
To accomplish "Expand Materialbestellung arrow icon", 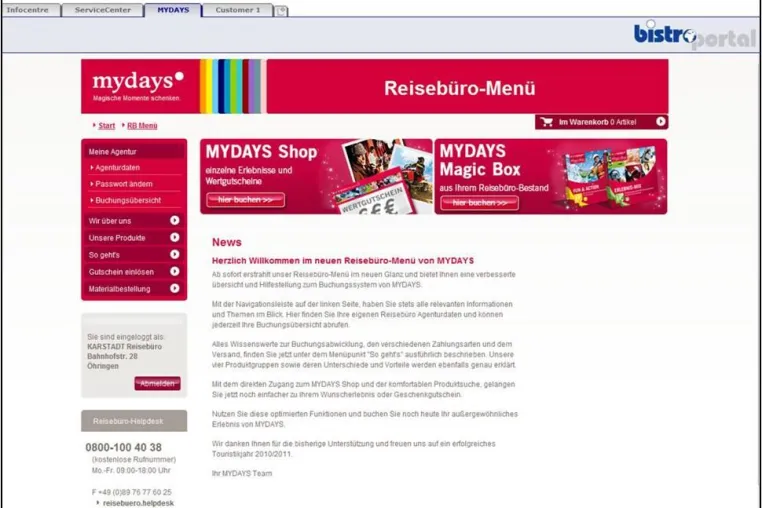I will coord(174,288).
